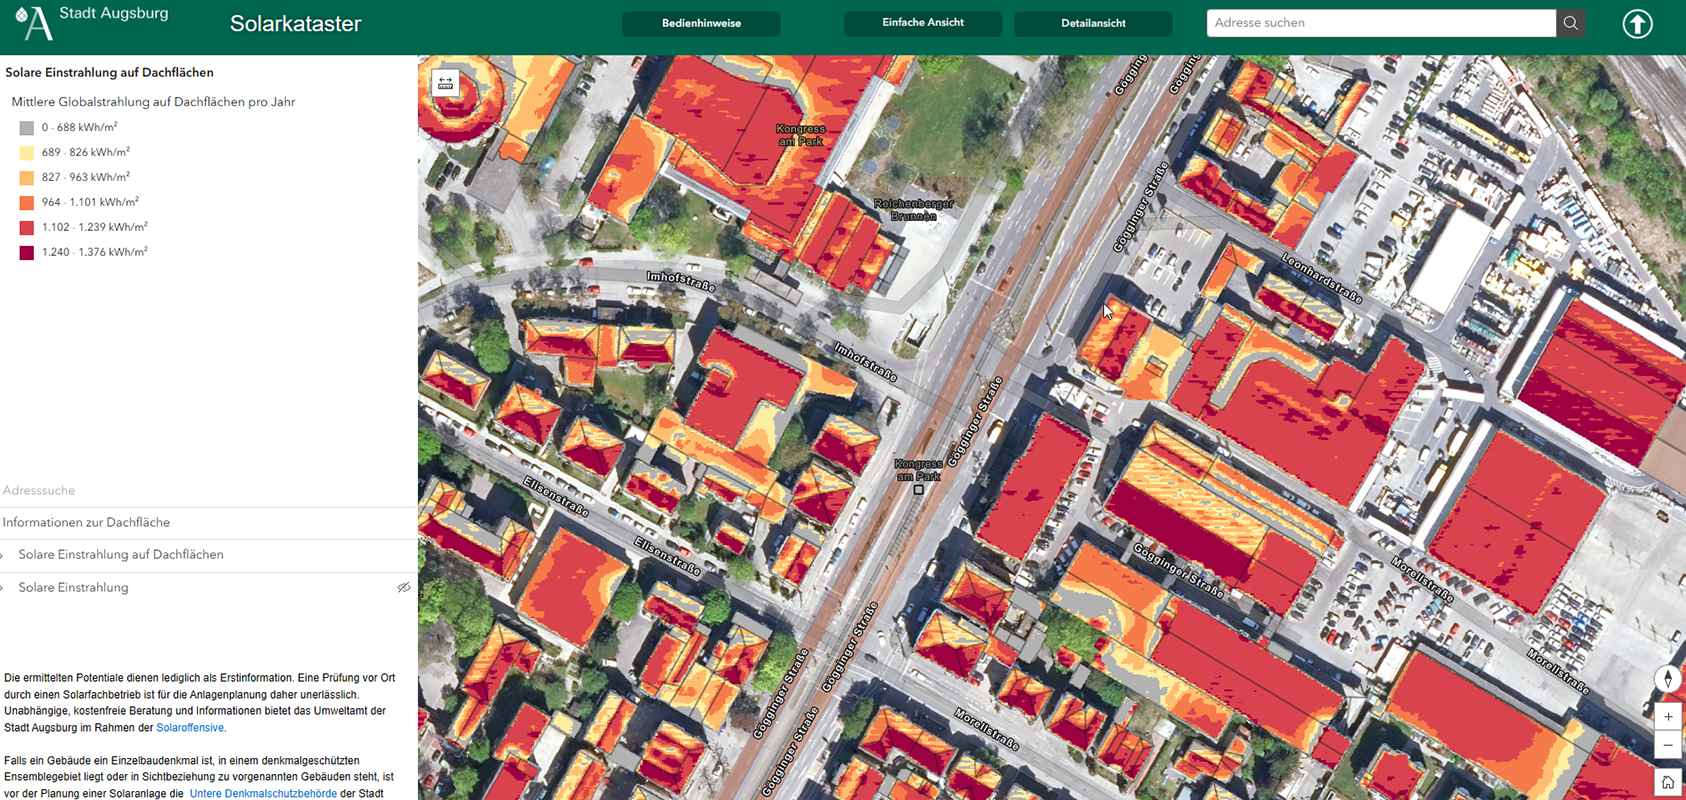Click the Adresse suchen input field

1380,23
